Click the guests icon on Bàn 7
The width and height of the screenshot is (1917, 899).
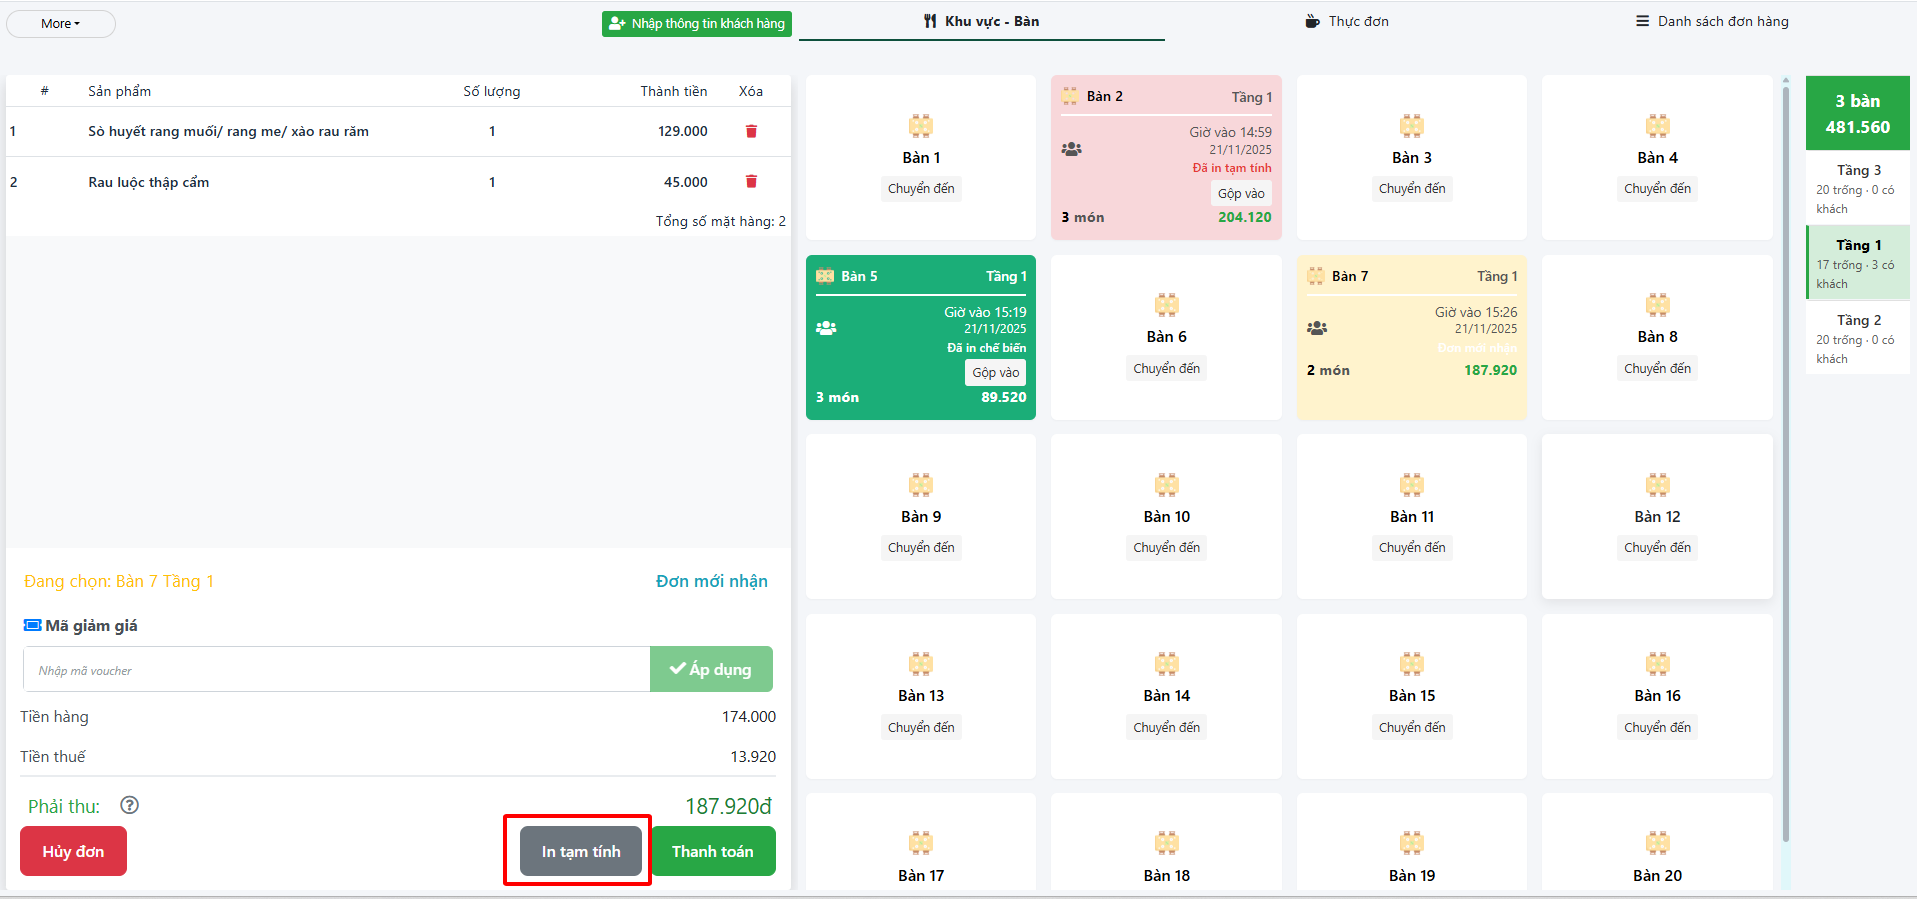point(1317,328)
